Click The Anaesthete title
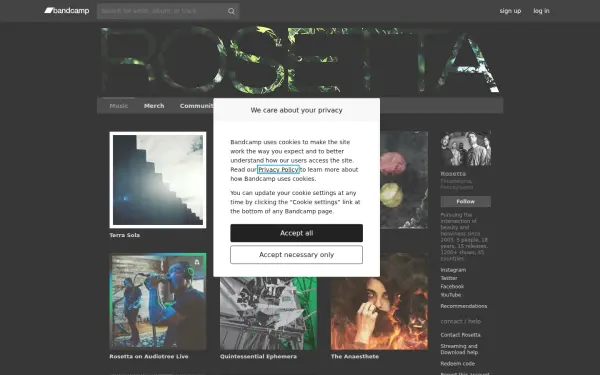The width and height of the screenshot is (600, 375). (x=355, y=356)
